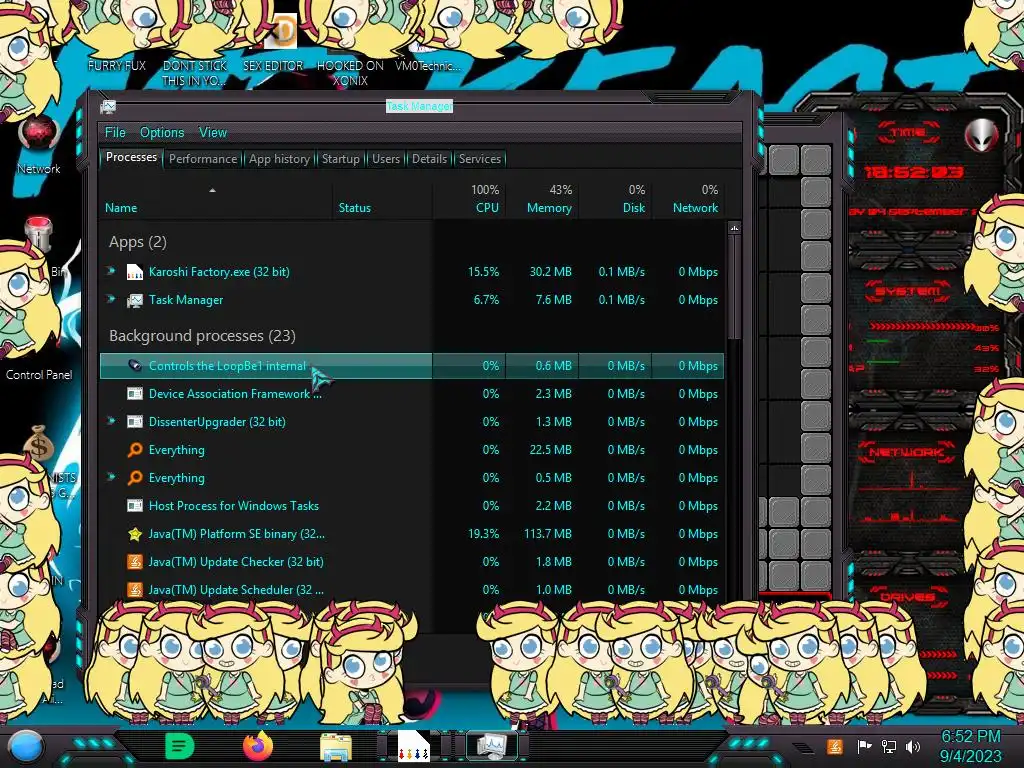Sort processes by Disk column header

click(615, 199)
